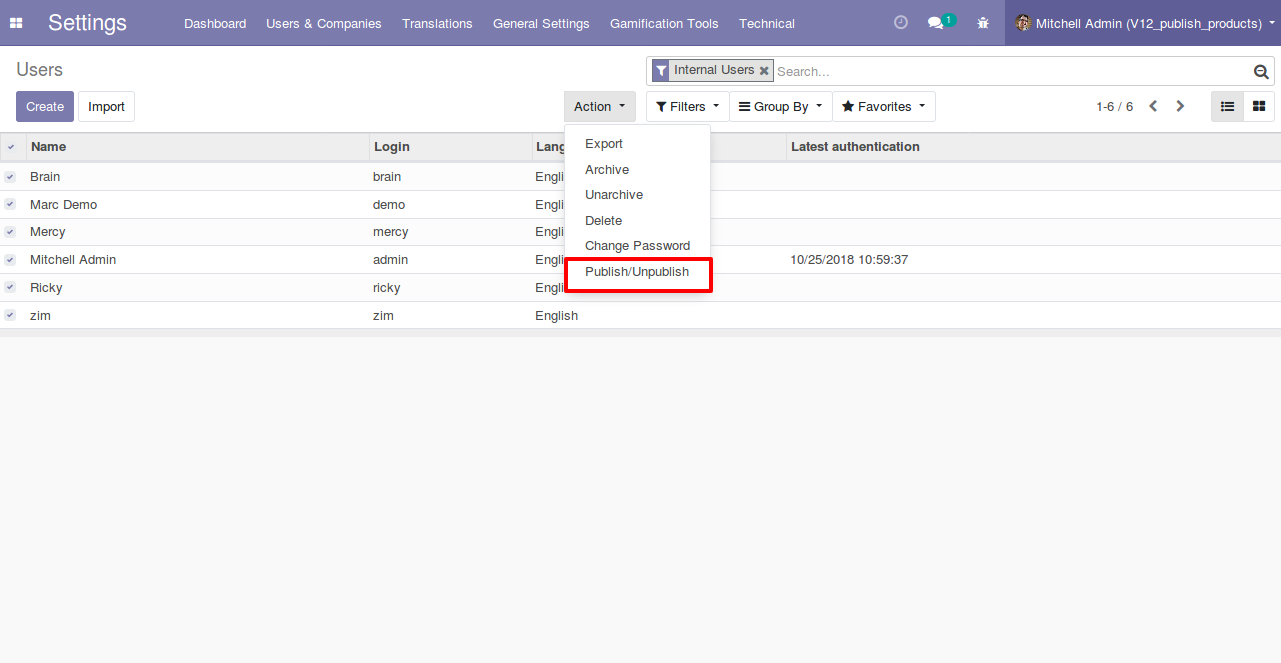Open the conversations chat icon
1281x663 pixels.
(x=936, y=23)
